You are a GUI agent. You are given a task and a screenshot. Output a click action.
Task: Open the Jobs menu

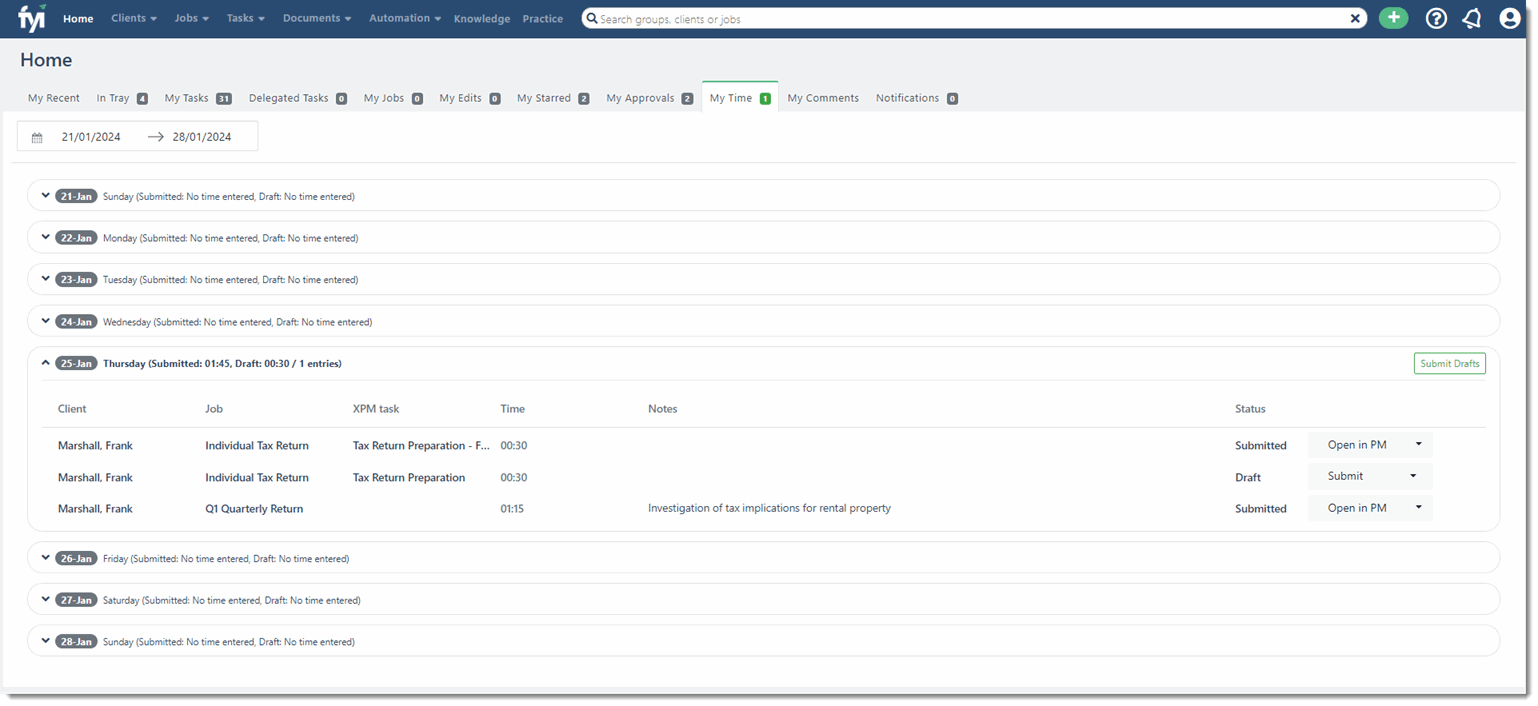click(192, 18)
